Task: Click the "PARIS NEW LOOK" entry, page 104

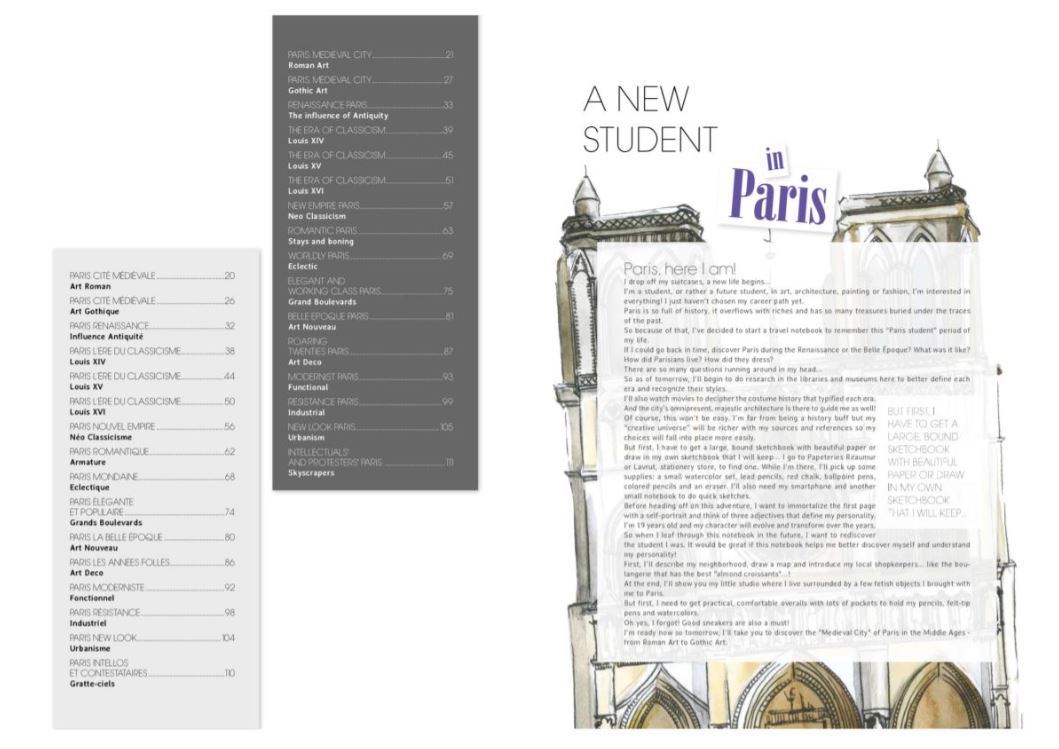Action: tap(152, 638)
